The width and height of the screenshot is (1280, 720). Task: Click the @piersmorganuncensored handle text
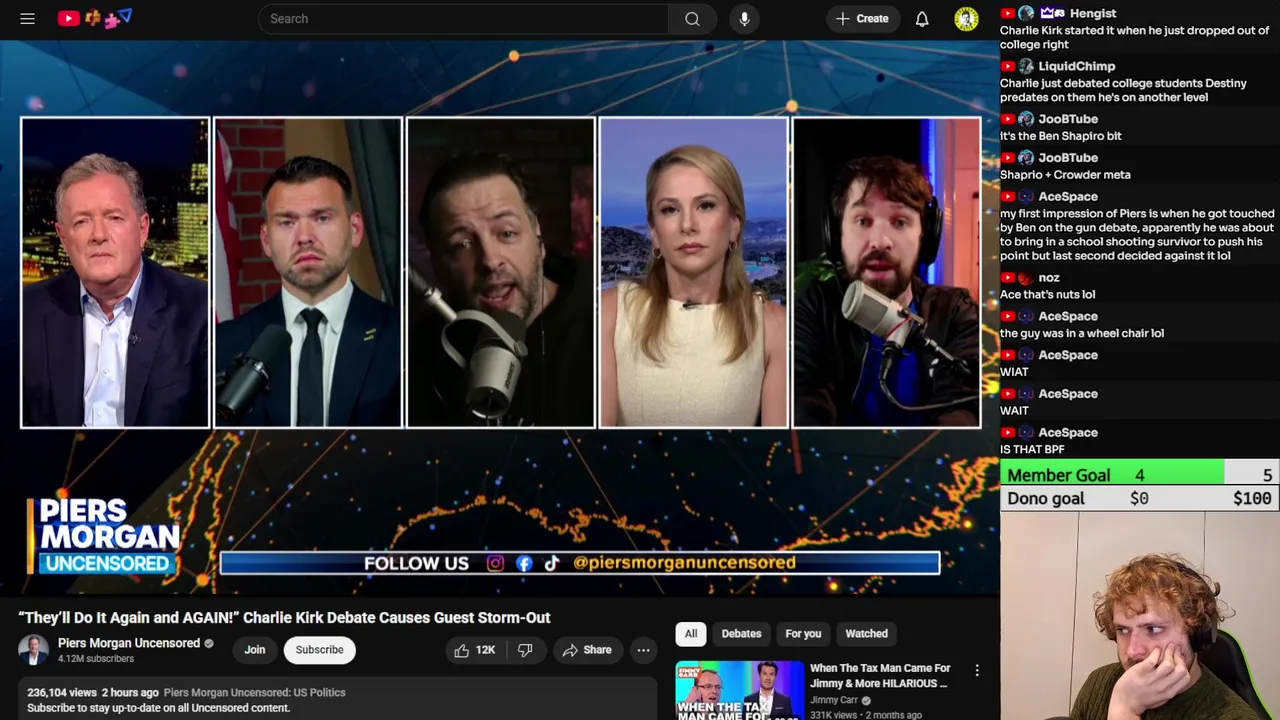(684, 563)
